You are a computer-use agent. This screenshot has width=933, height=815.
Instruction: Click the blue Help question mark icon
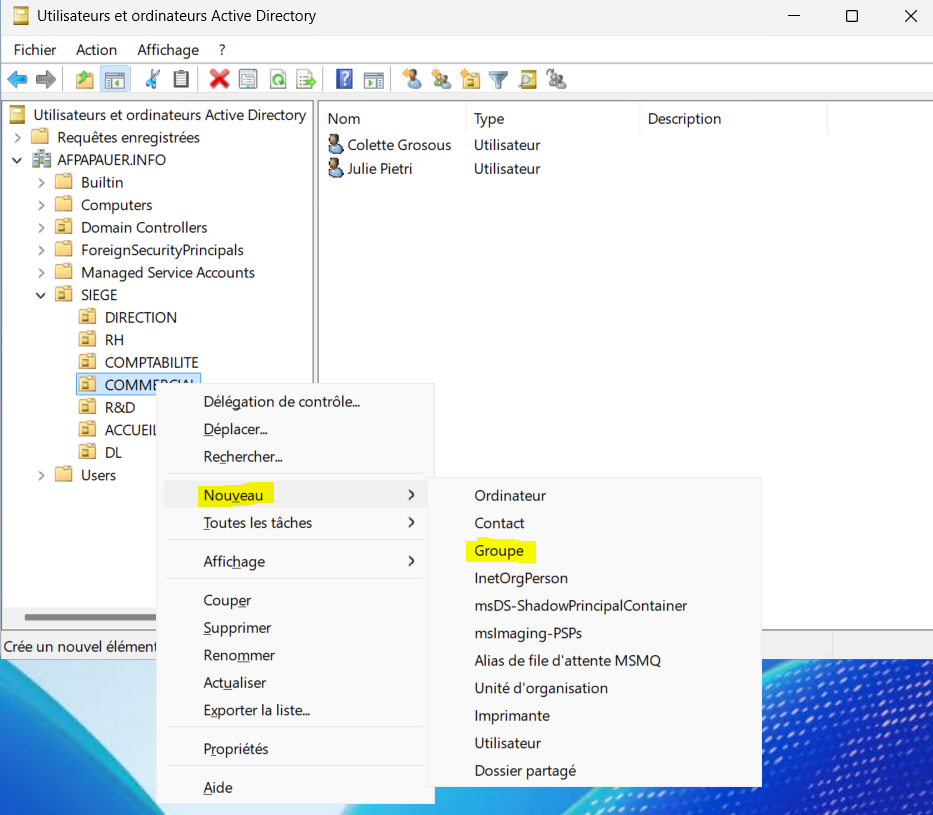pyautogui.click(x=344, y=80)
